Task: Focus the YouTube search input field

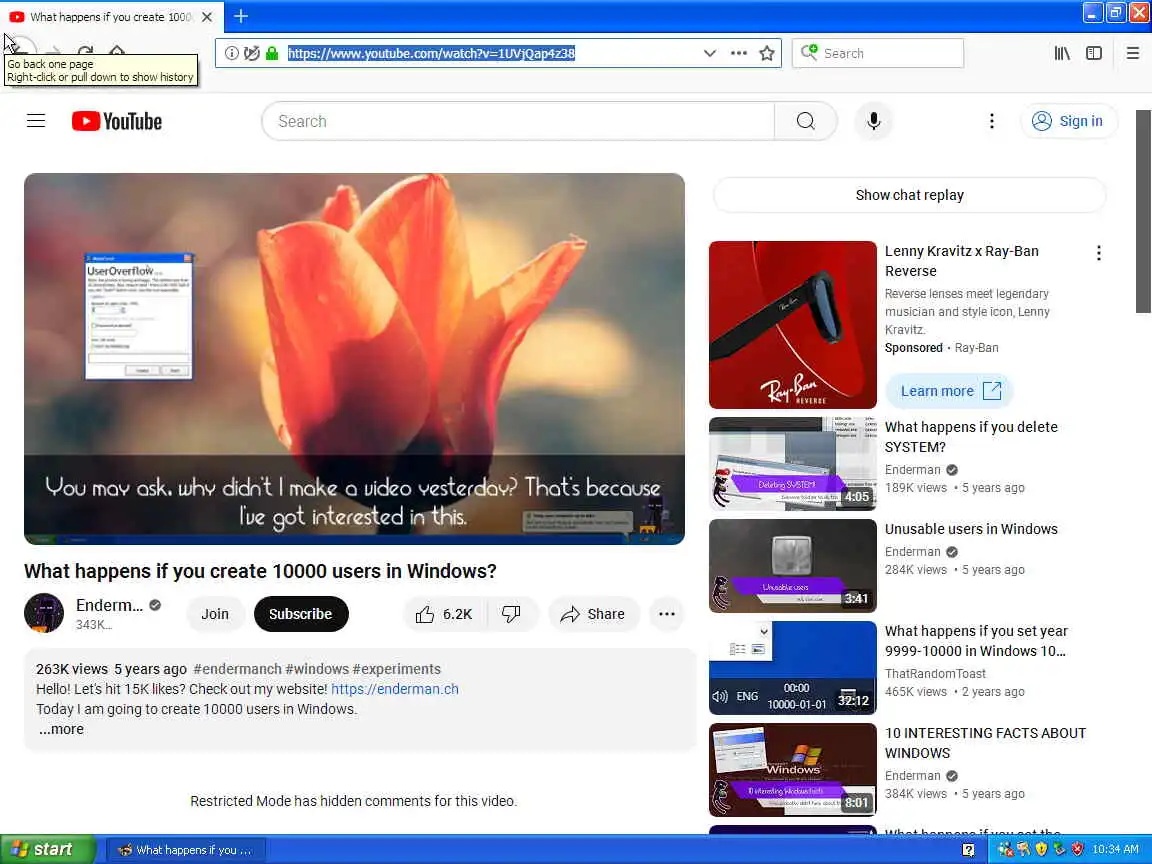Action: tap(518, 121)
